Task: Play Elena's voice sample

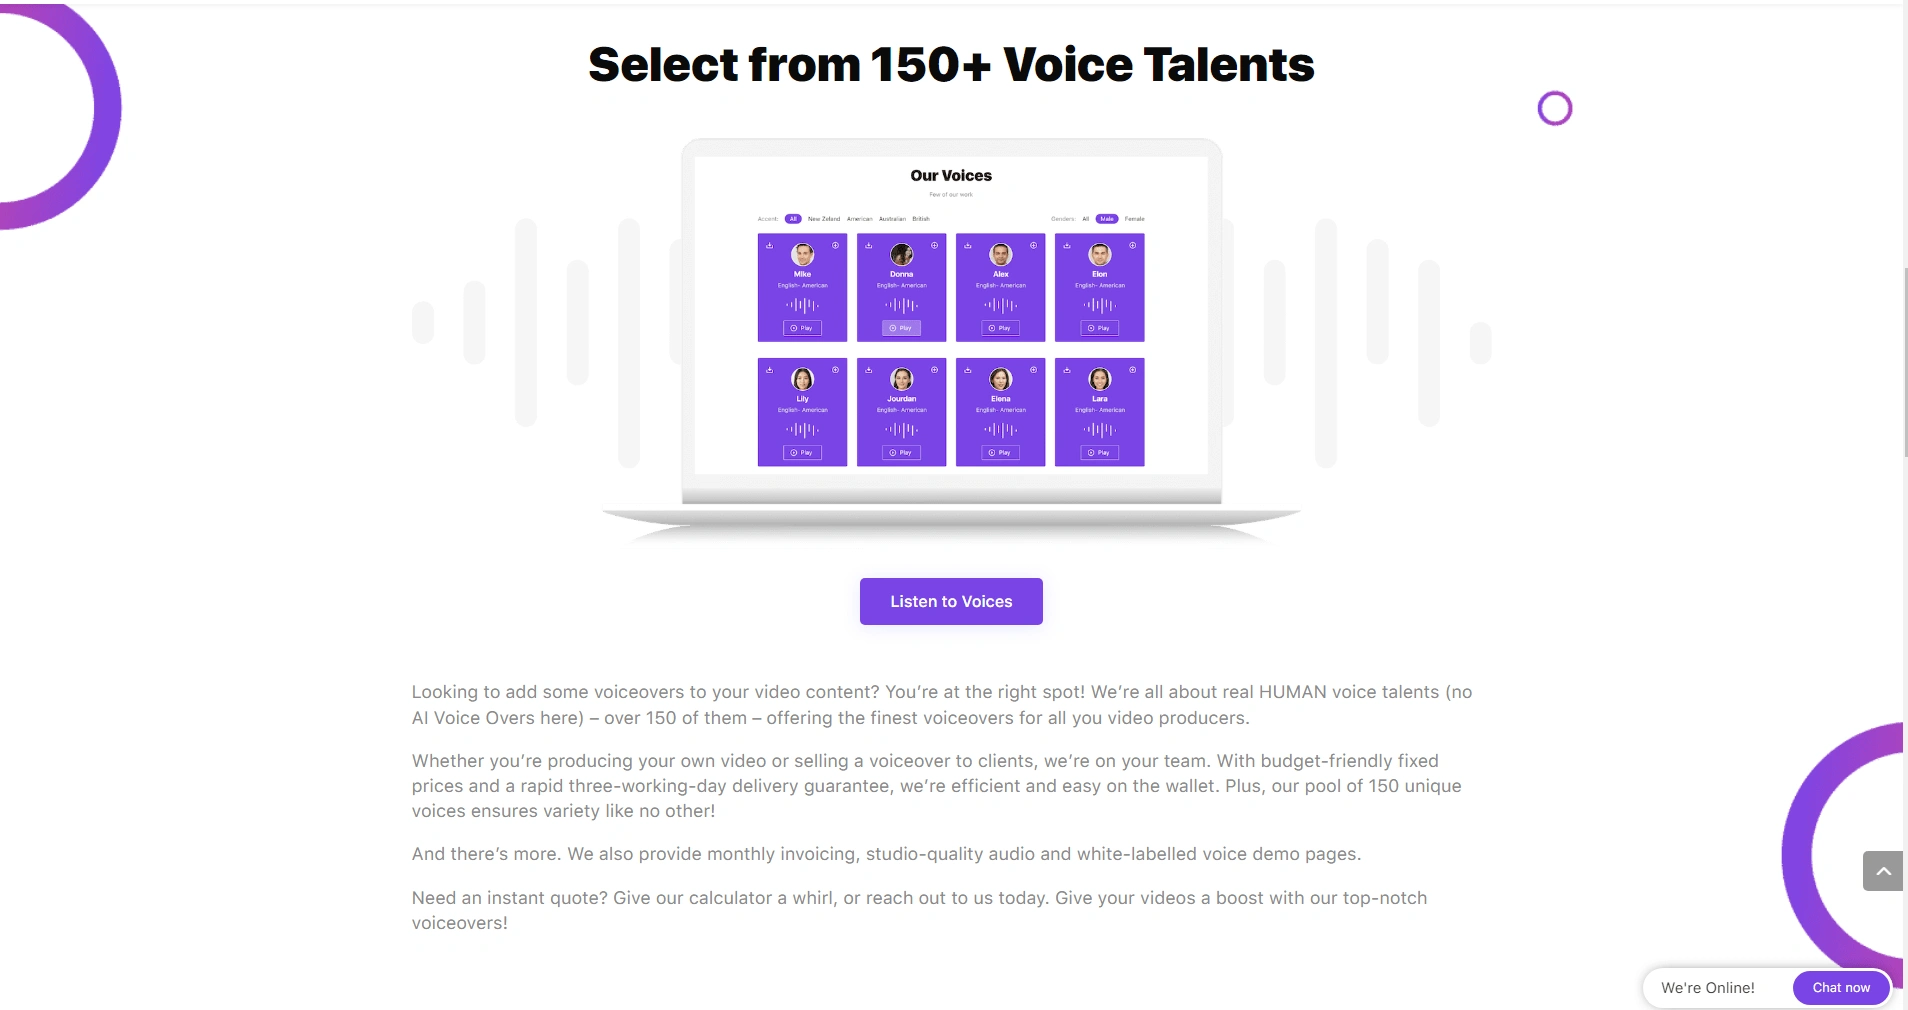Action: click(x=1000, y=453)
